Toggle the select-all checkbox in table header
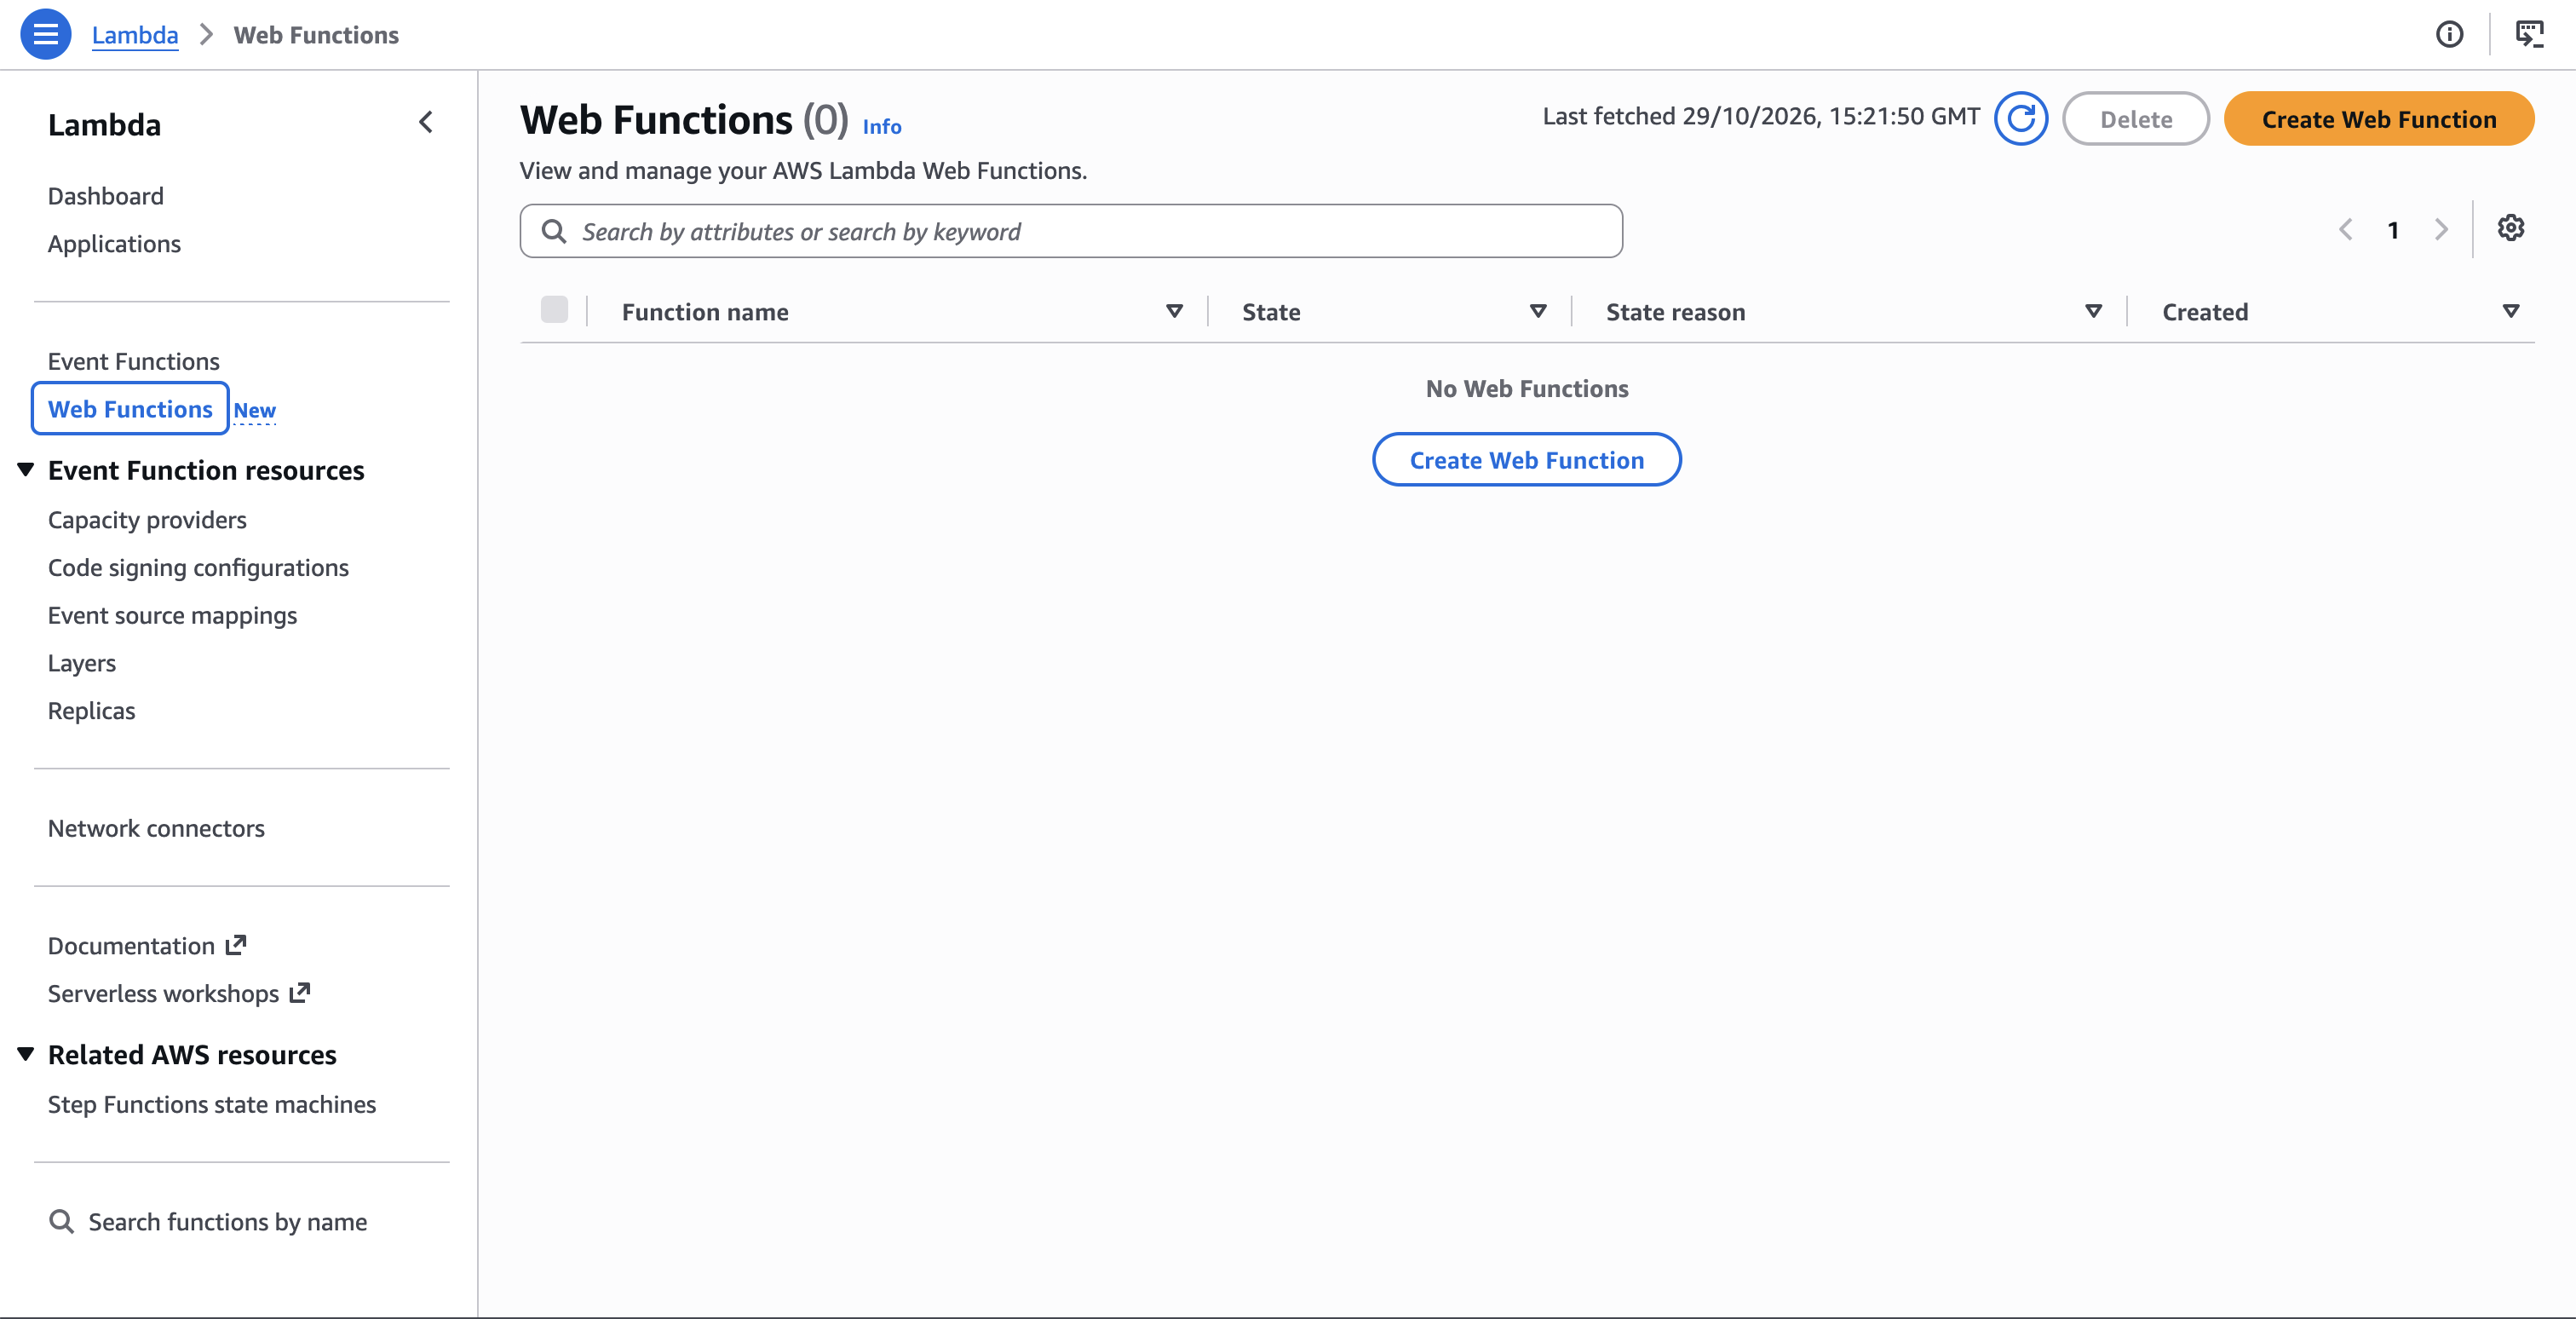 coord(554,310)
